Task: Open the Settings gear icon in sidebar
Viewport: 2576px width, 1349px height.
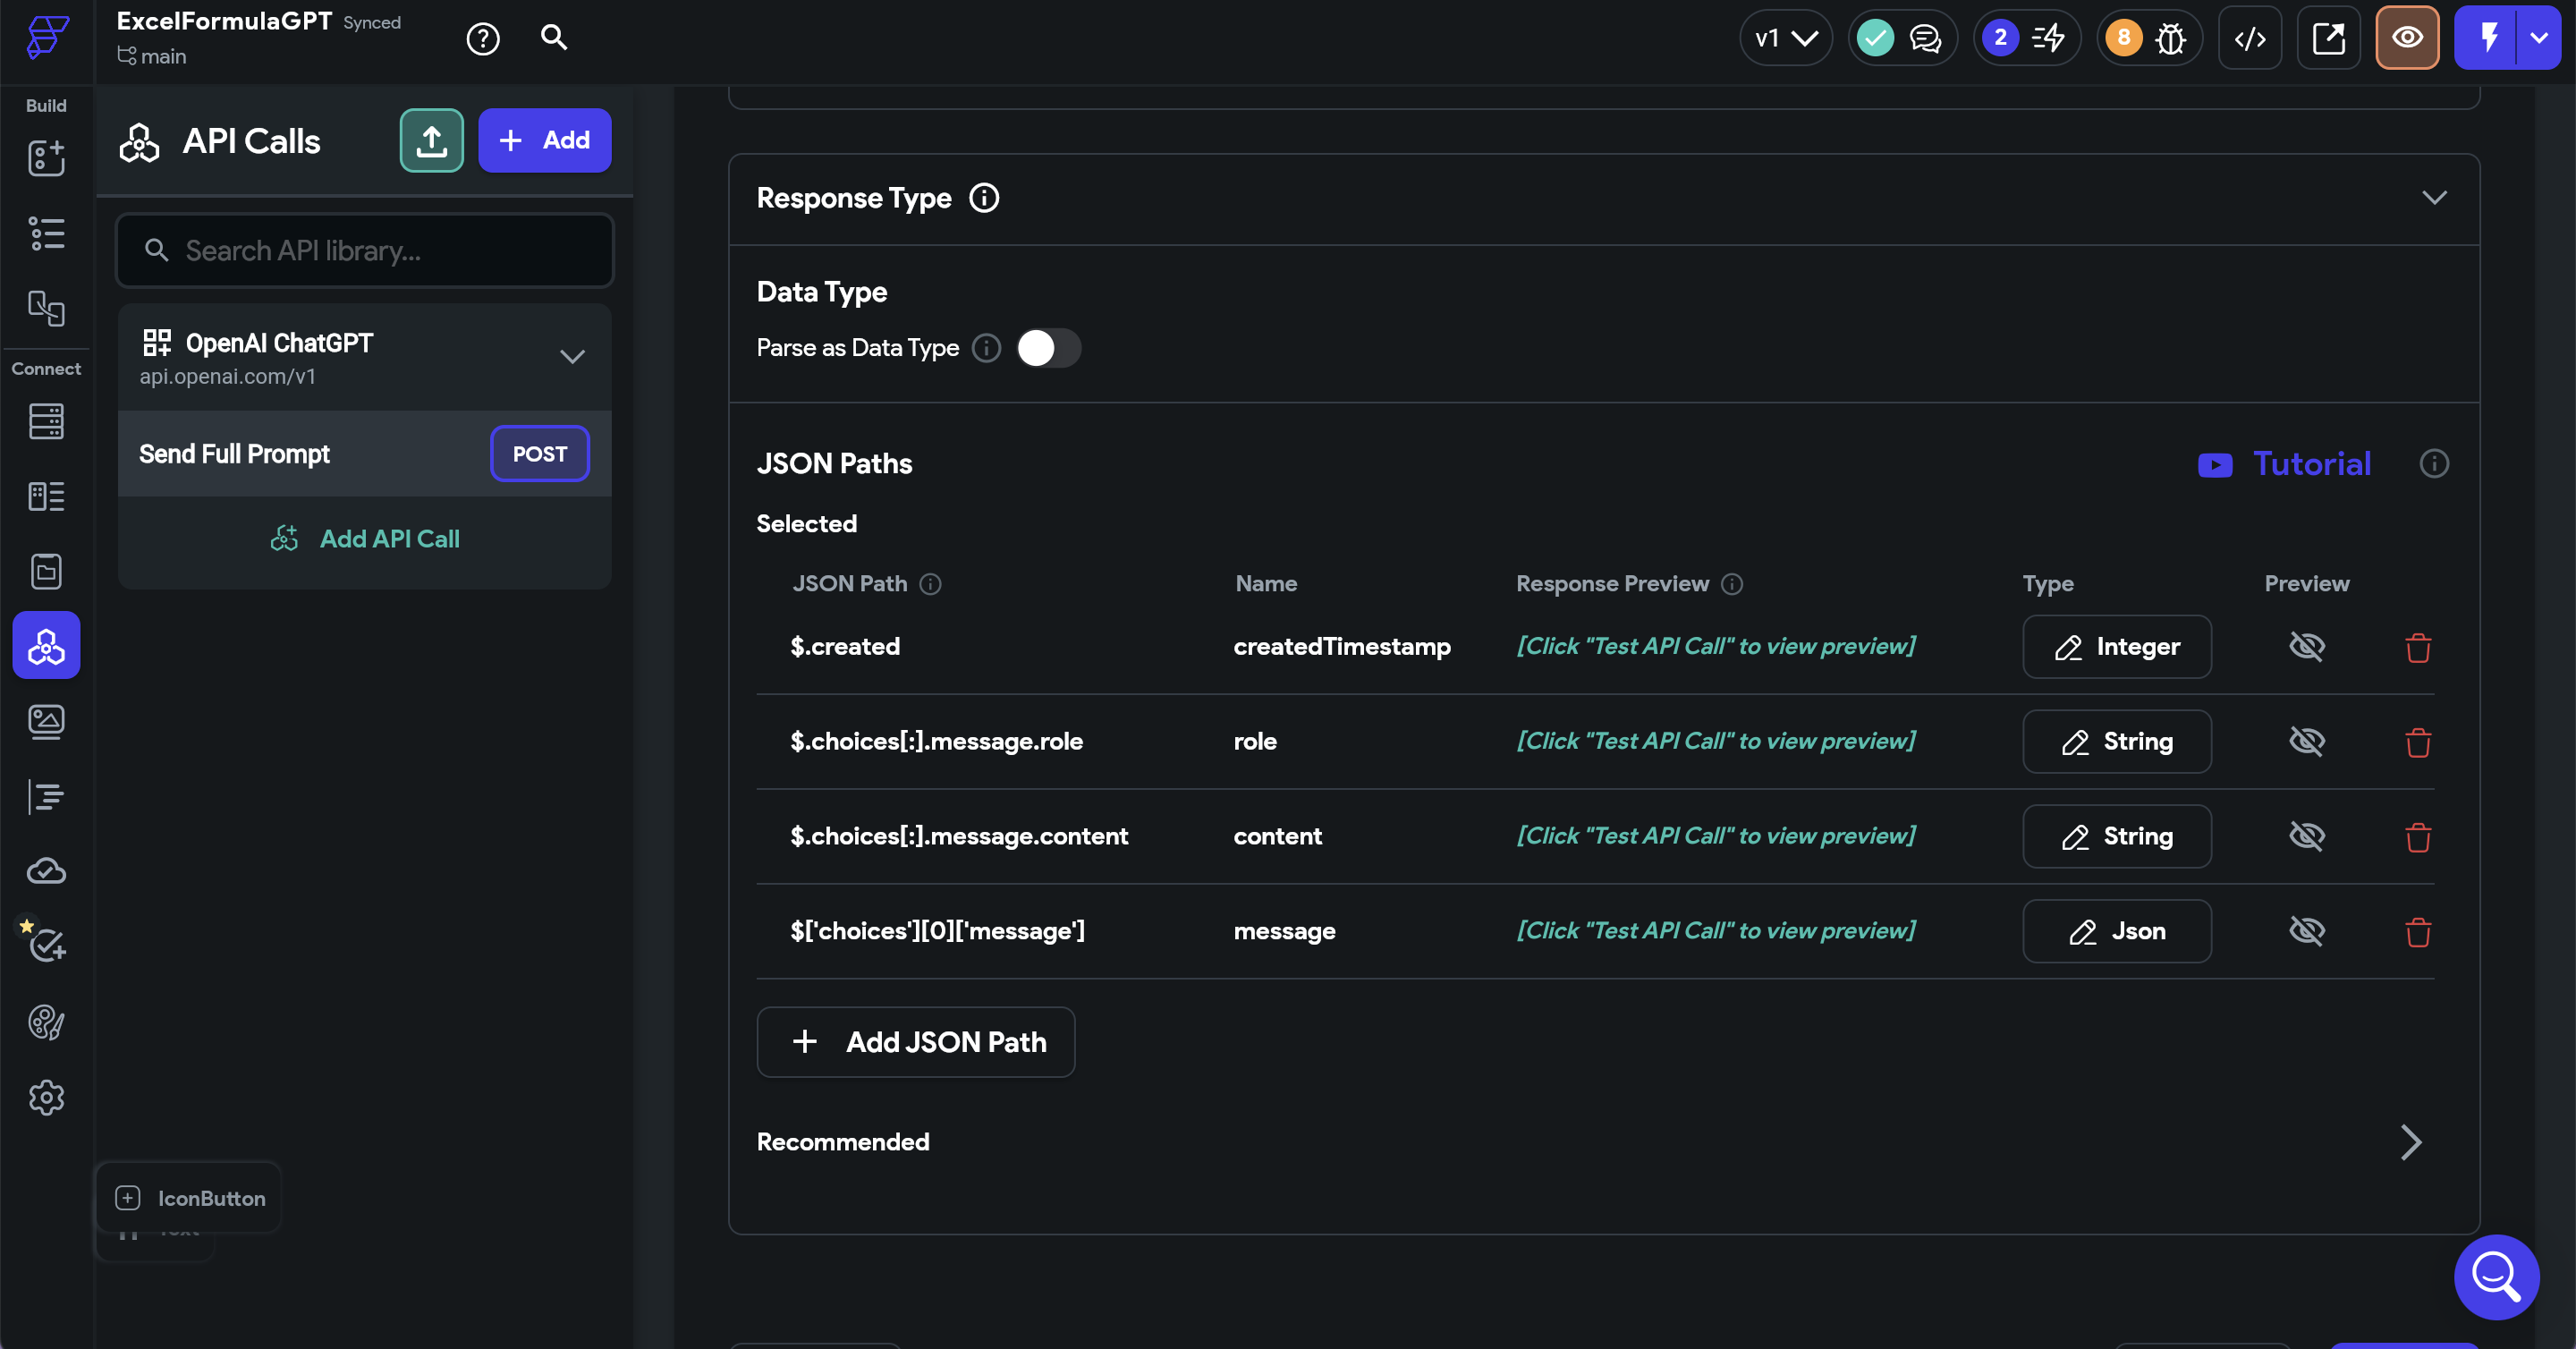Action: point(46,1097)
